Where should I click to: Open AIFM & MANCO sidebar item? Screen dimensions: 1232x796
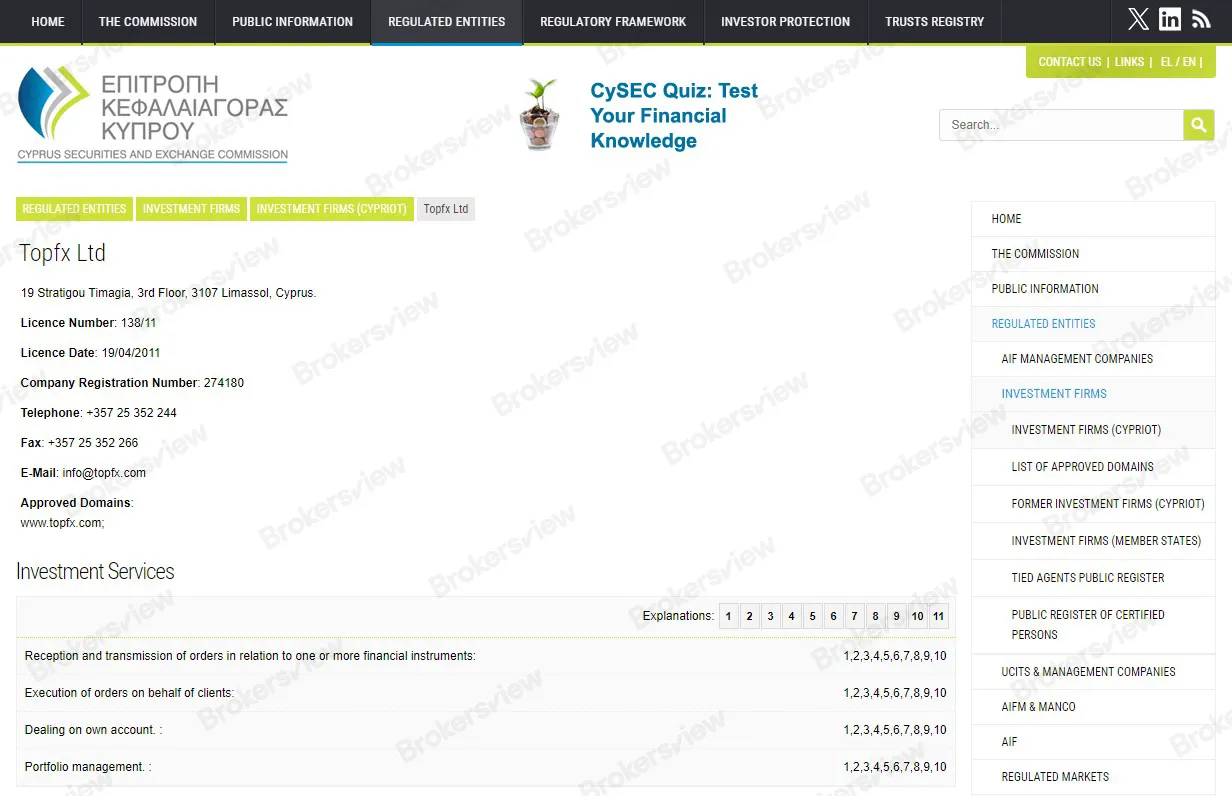(x=1093, y=707)
